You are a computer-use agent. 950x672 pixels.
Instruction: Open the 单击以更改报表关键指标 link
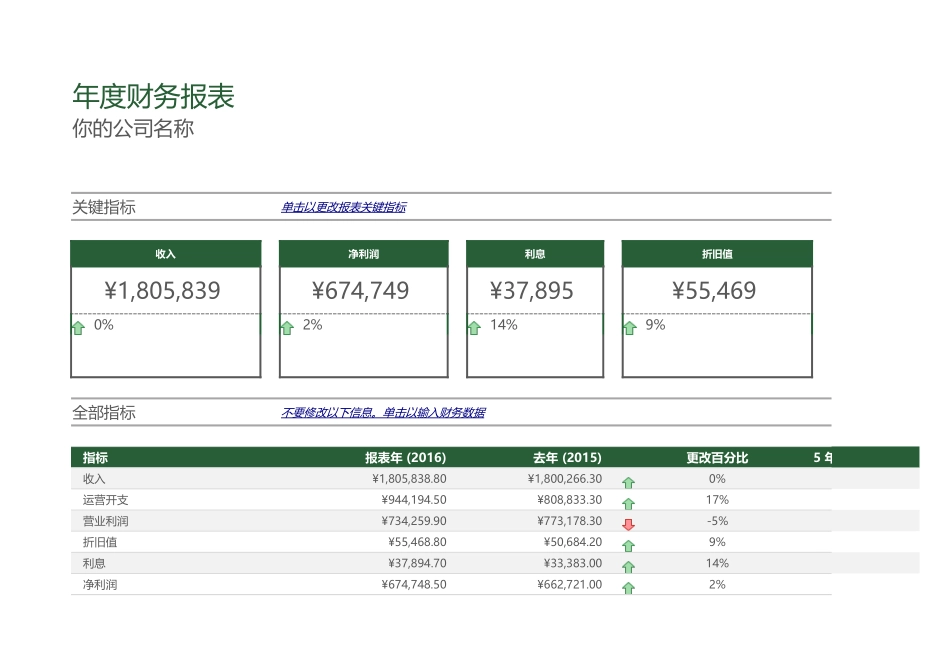[345, 207]
